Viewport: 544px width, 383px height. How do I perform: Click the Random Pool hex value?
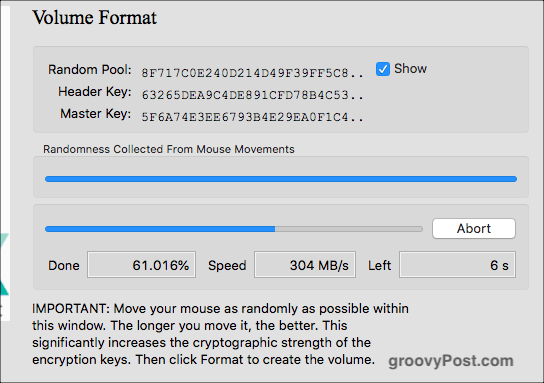click(252, 73)
